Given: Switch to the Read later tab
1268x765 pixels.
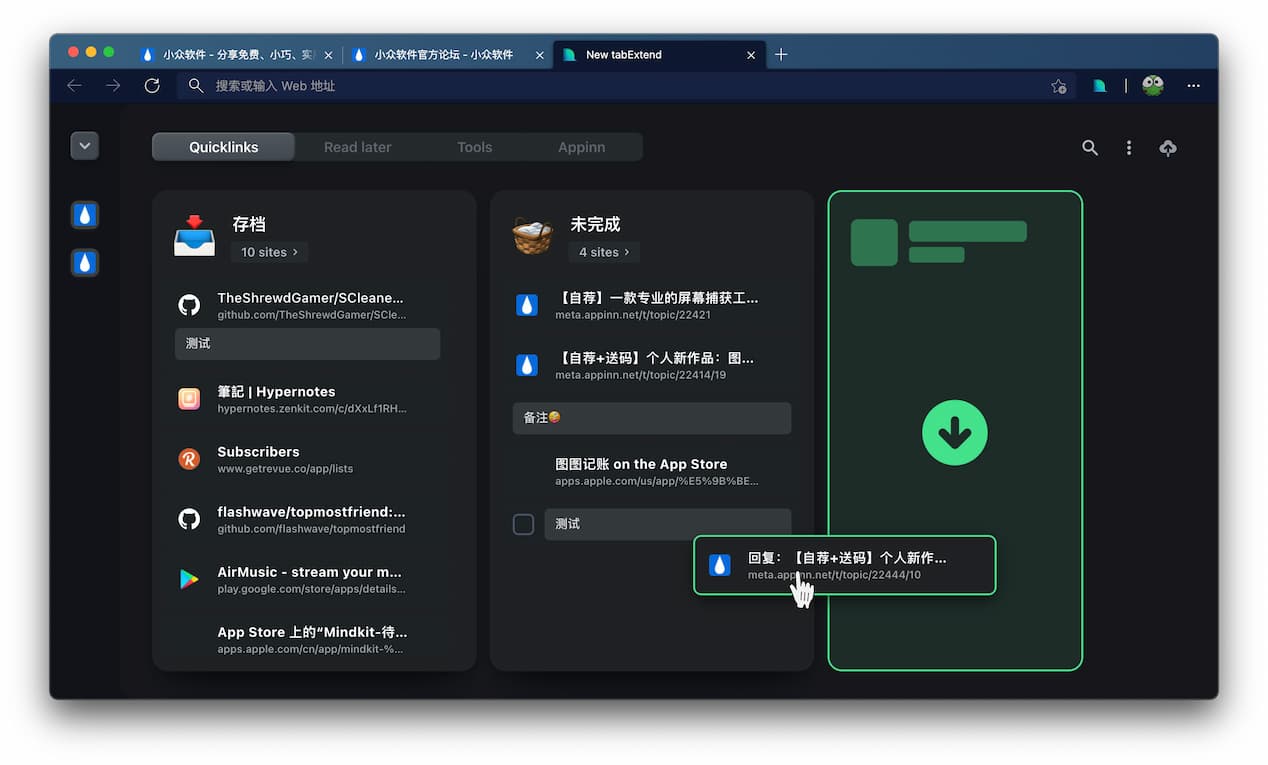Looking at the screenshot, I should coord(357,146).
